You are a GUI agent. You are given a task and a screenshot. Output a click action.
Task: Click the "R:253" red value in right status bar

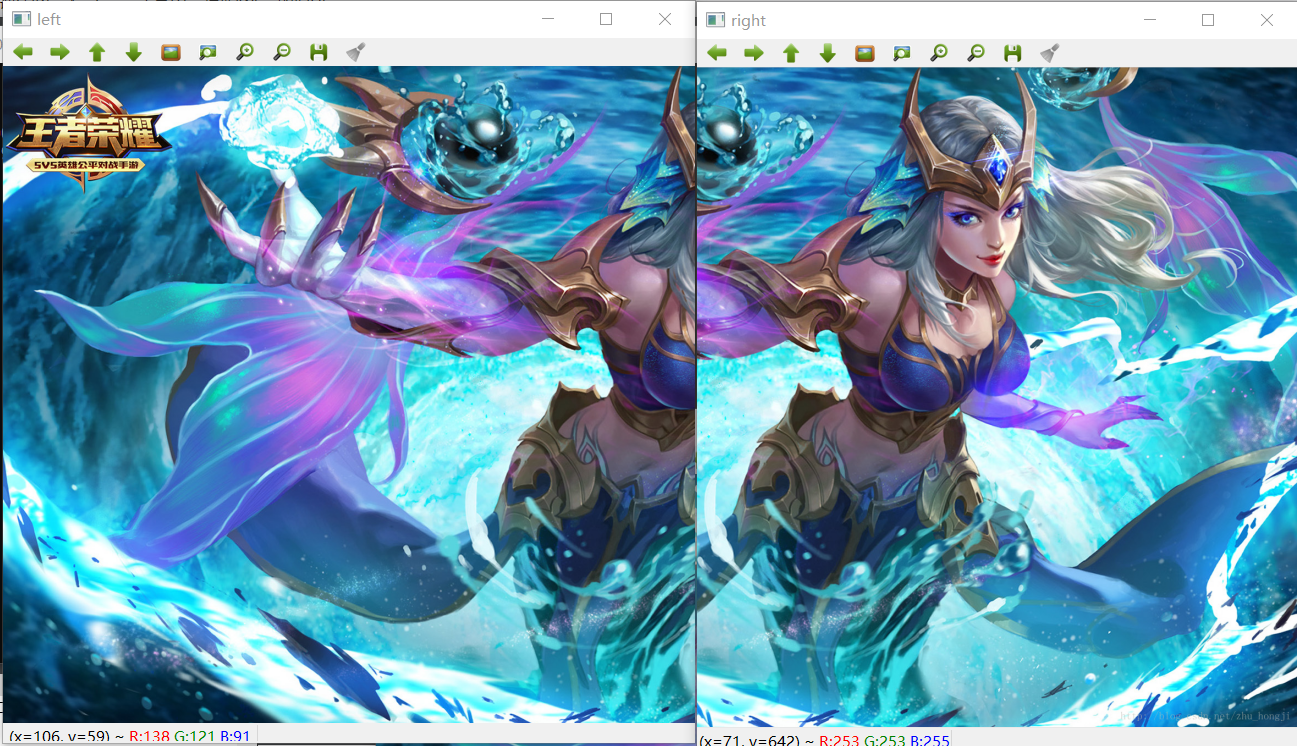(838, 740)
